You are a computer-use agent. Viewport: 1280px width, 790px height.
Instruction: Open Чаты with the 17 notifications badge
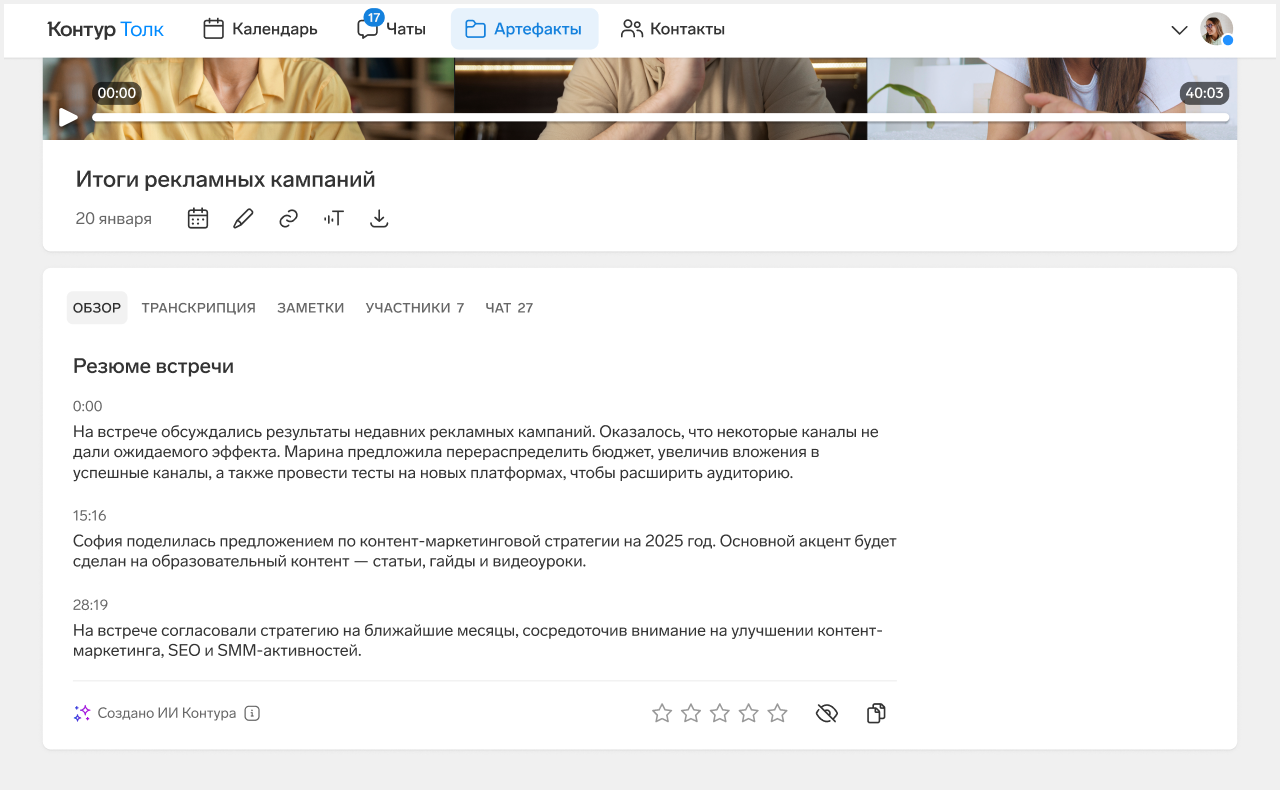(390, 29)
